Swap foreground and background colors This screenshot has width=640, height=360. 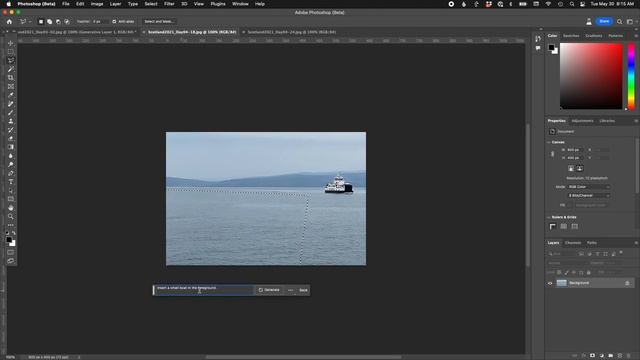14,233
